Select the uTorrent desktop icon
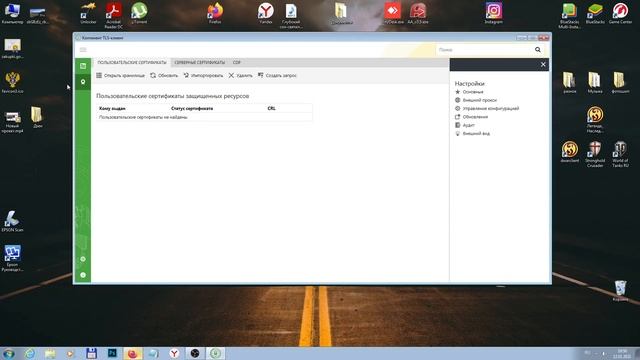This screenshot has width=640, height=360. tap(139, 13)
